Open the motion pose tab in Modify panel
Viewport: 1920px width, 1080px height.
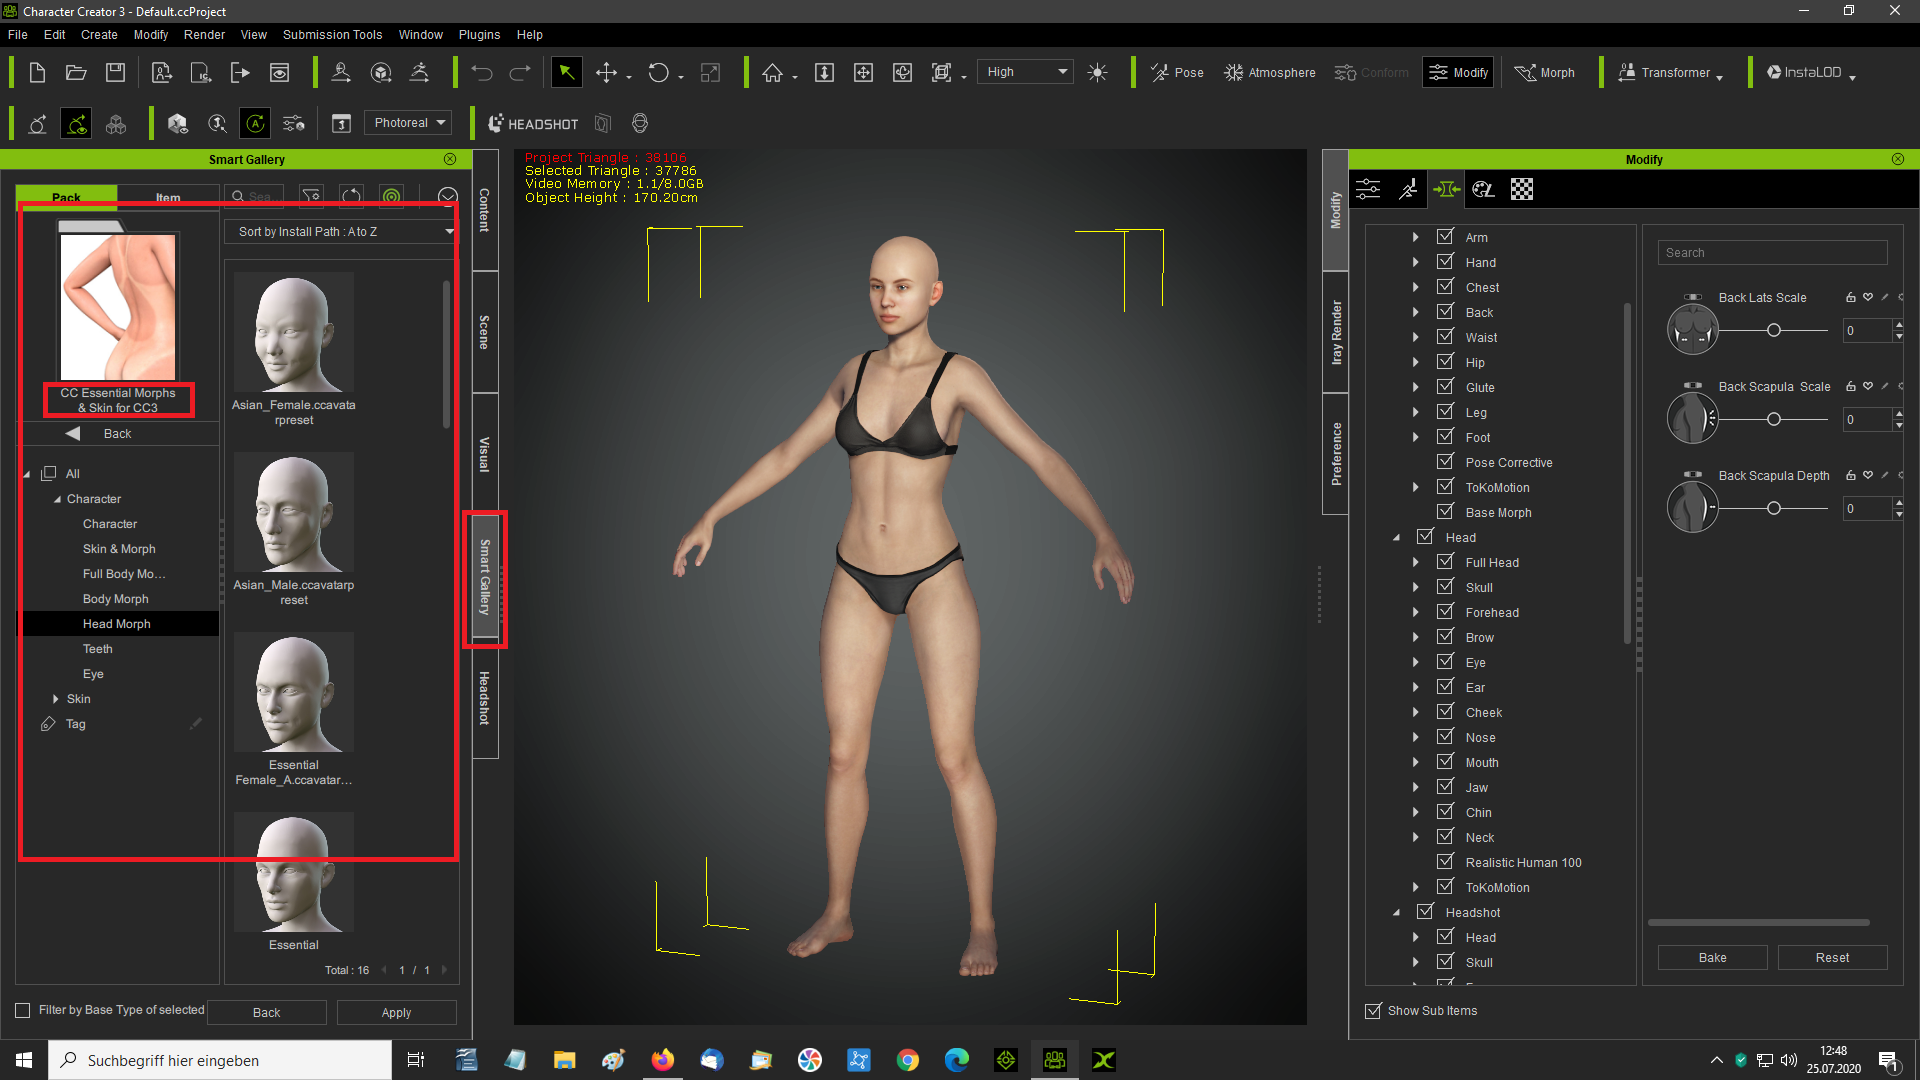coord(1408,189)
